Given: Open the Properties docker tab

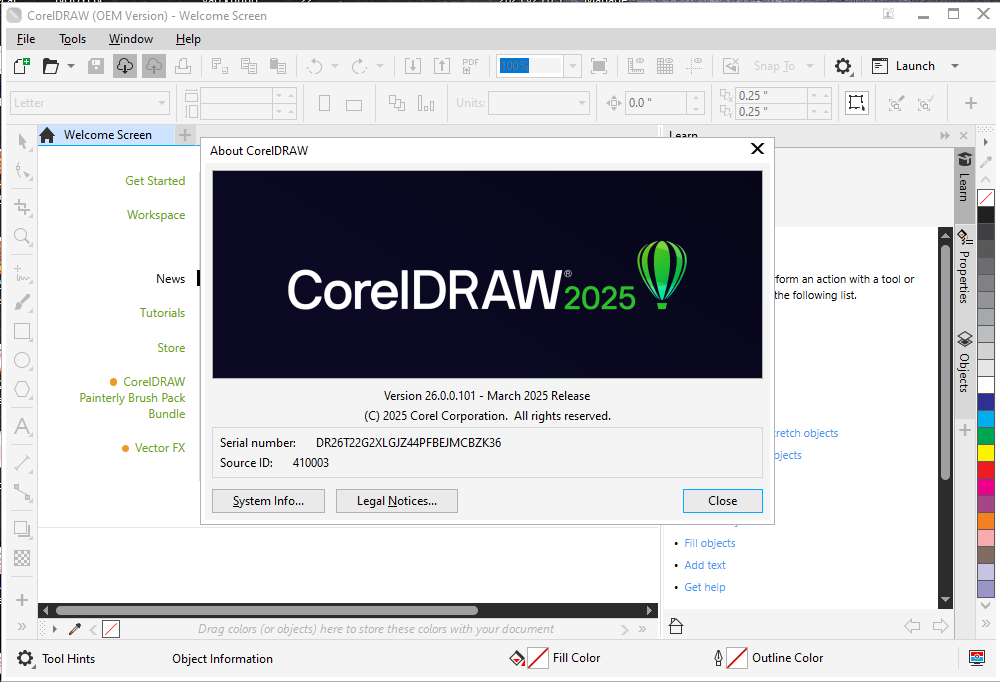Looking at the screenshot, I should coord(964,267).
